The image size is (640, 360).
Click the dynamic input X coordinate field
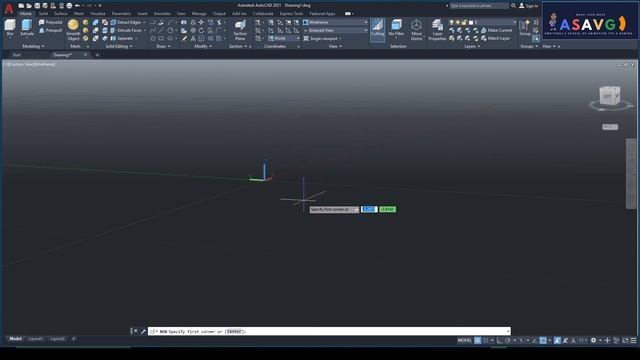369,209
